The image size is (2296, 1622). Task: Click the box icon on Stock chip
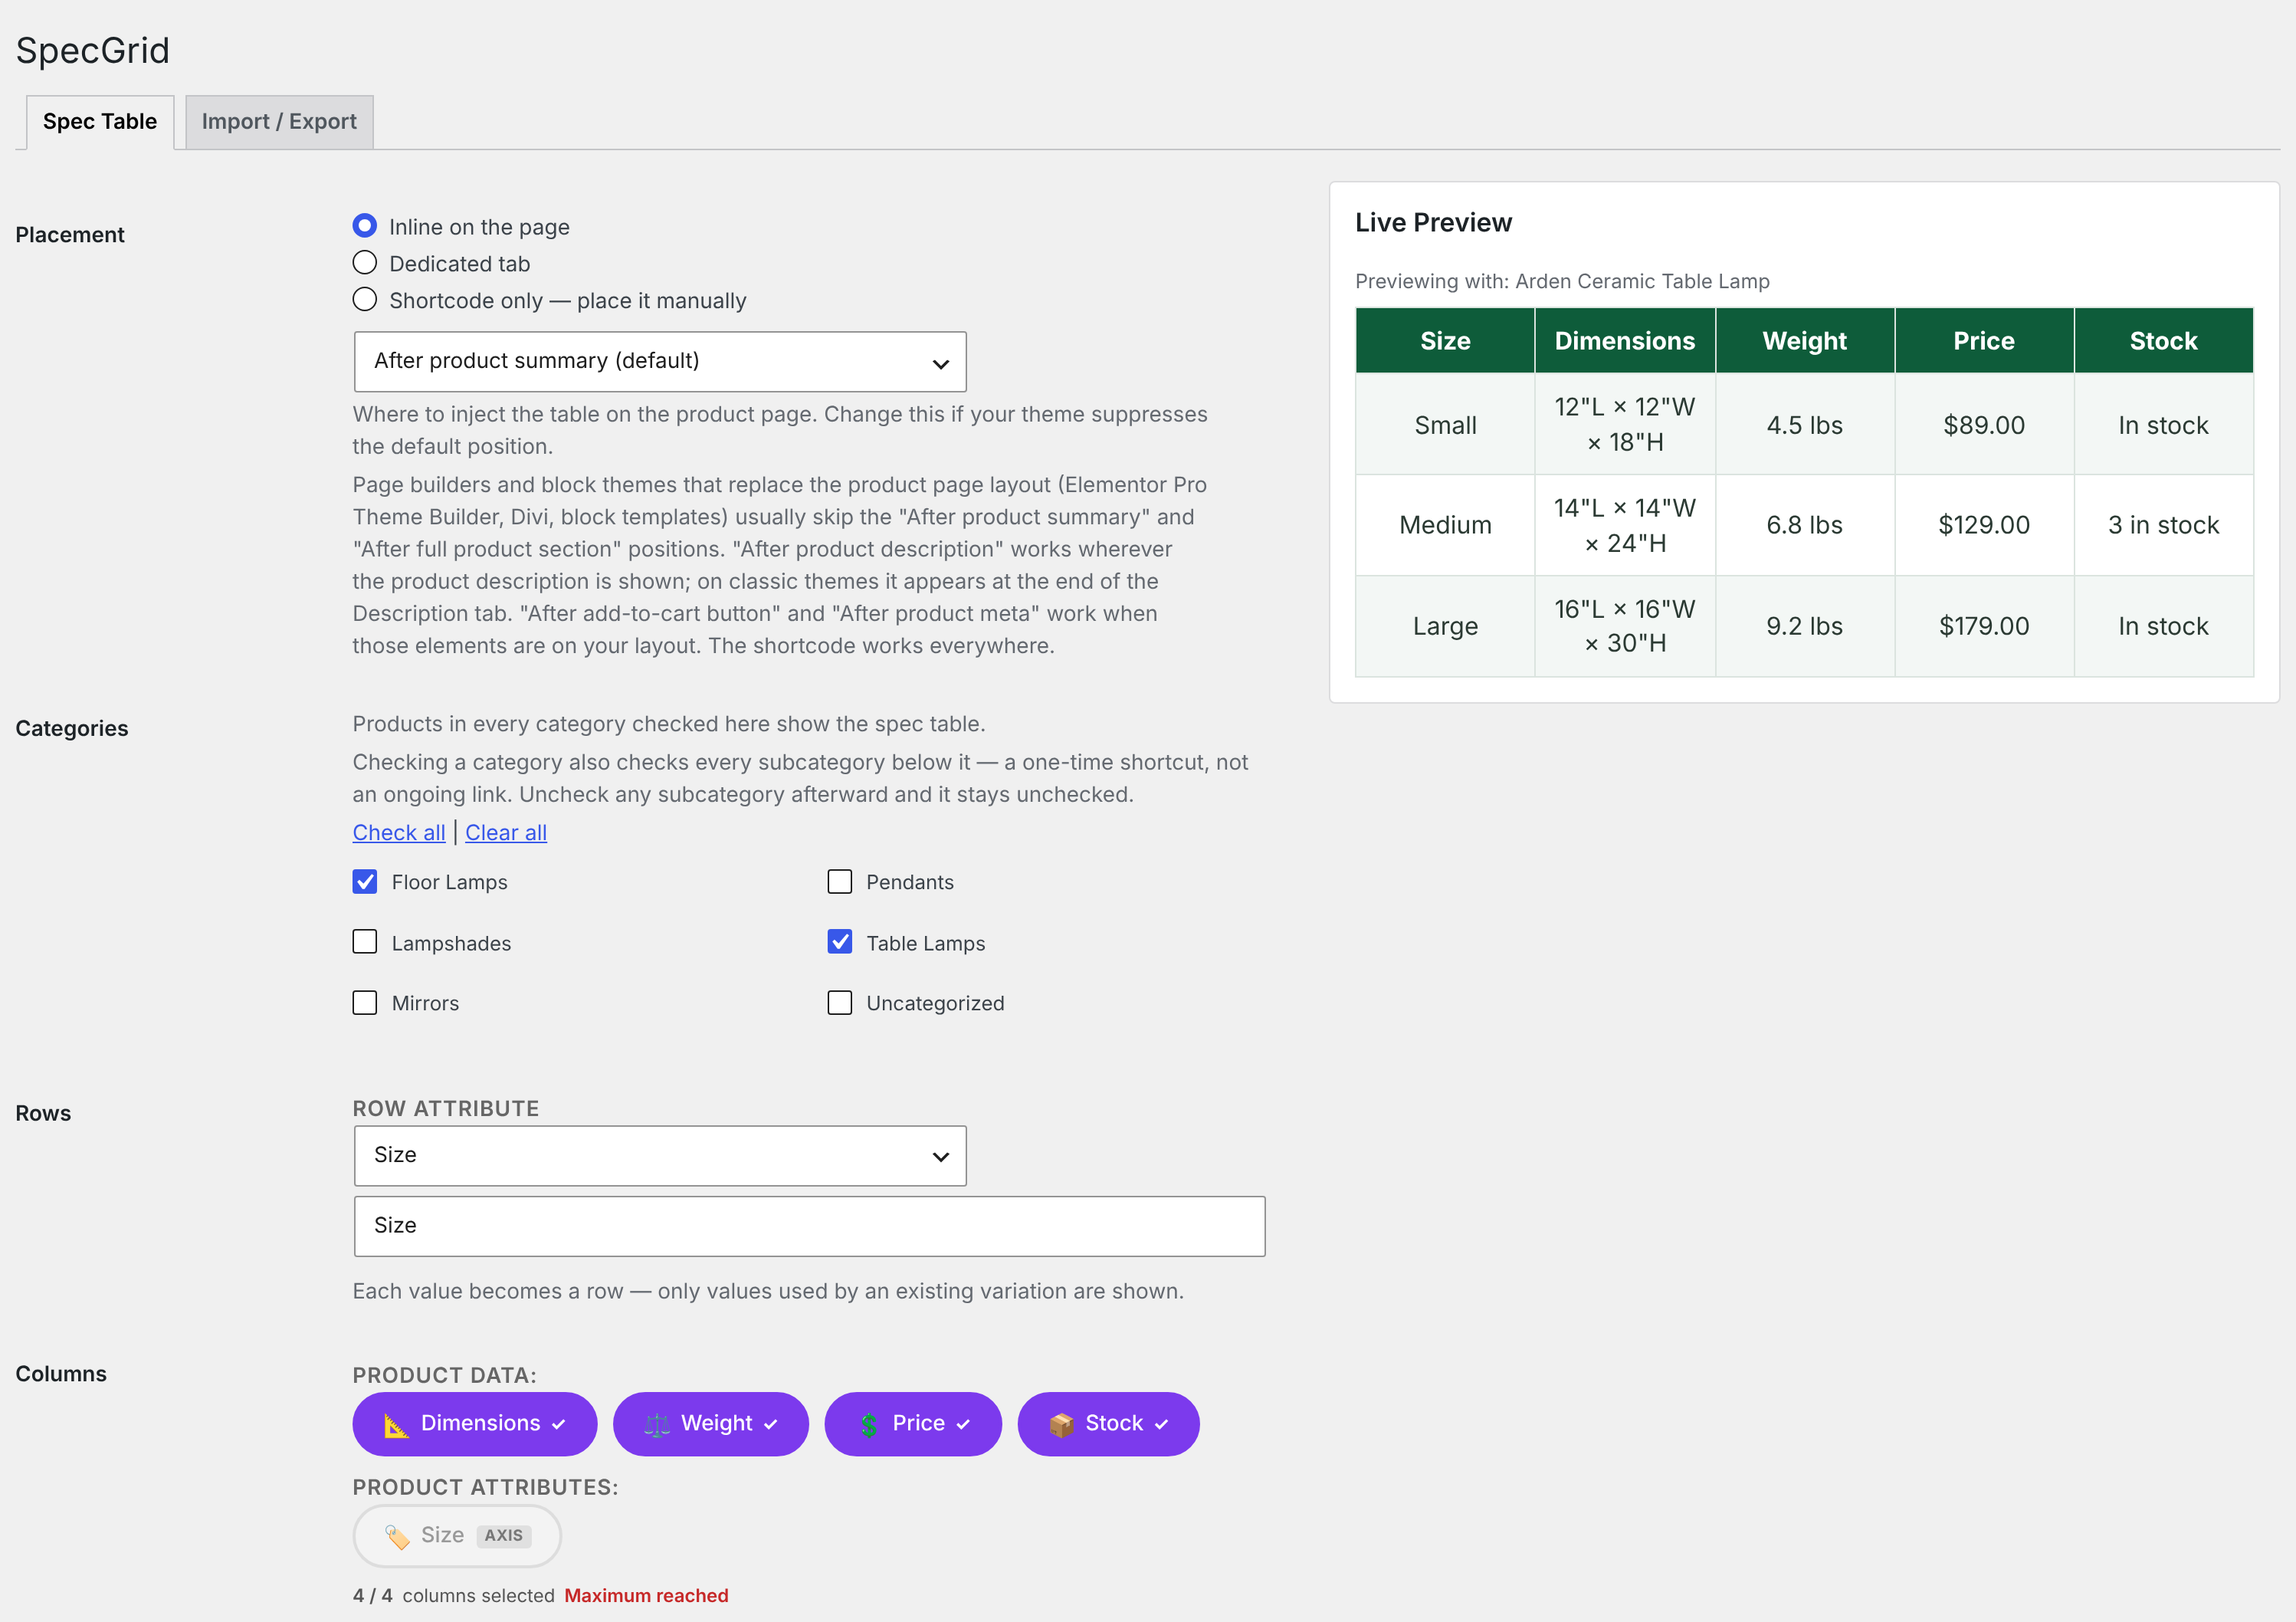coord(1062,1425)
